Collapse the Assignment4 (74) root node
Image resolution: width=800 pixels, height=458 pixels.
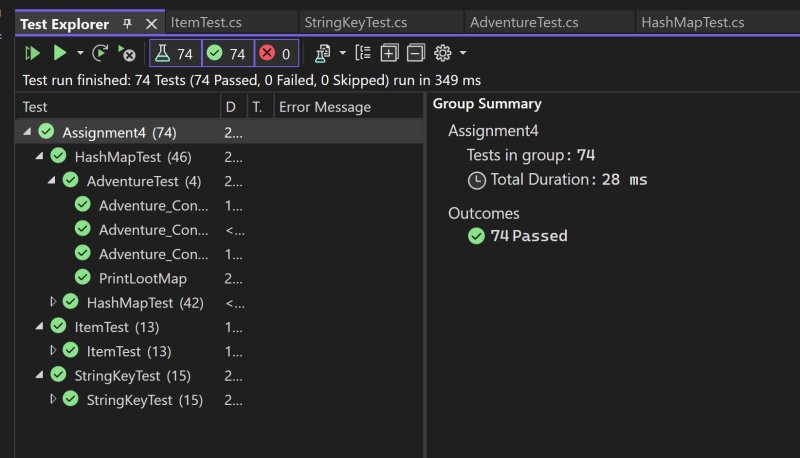click(x=27, y=132)
